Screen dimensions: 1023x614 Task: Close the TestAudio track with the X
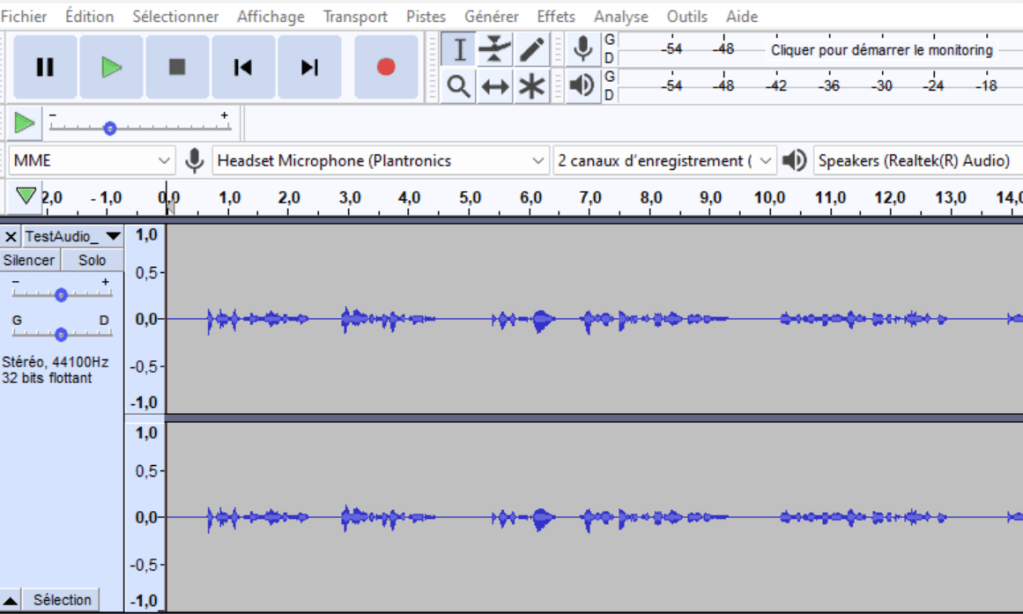pyautogui.click(x=10, y=236)
